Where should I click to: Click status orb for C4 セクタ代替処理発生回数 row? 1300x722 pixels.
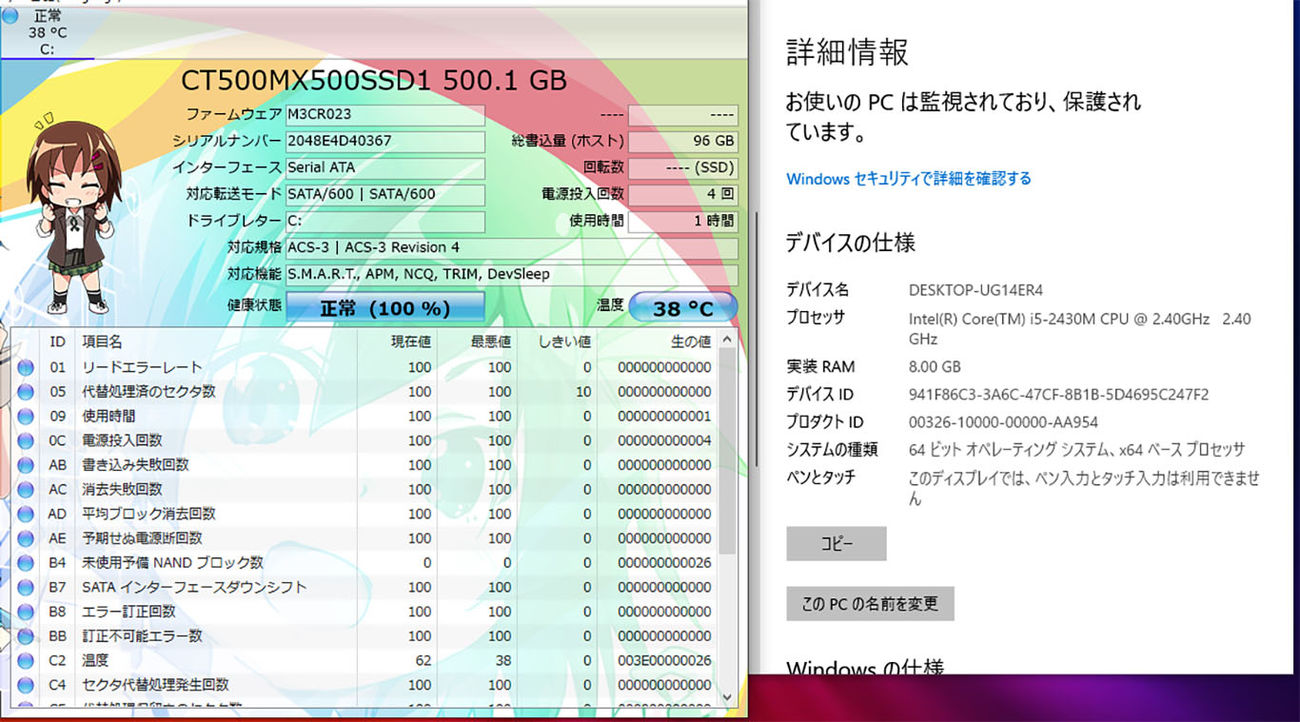point(25,685)
